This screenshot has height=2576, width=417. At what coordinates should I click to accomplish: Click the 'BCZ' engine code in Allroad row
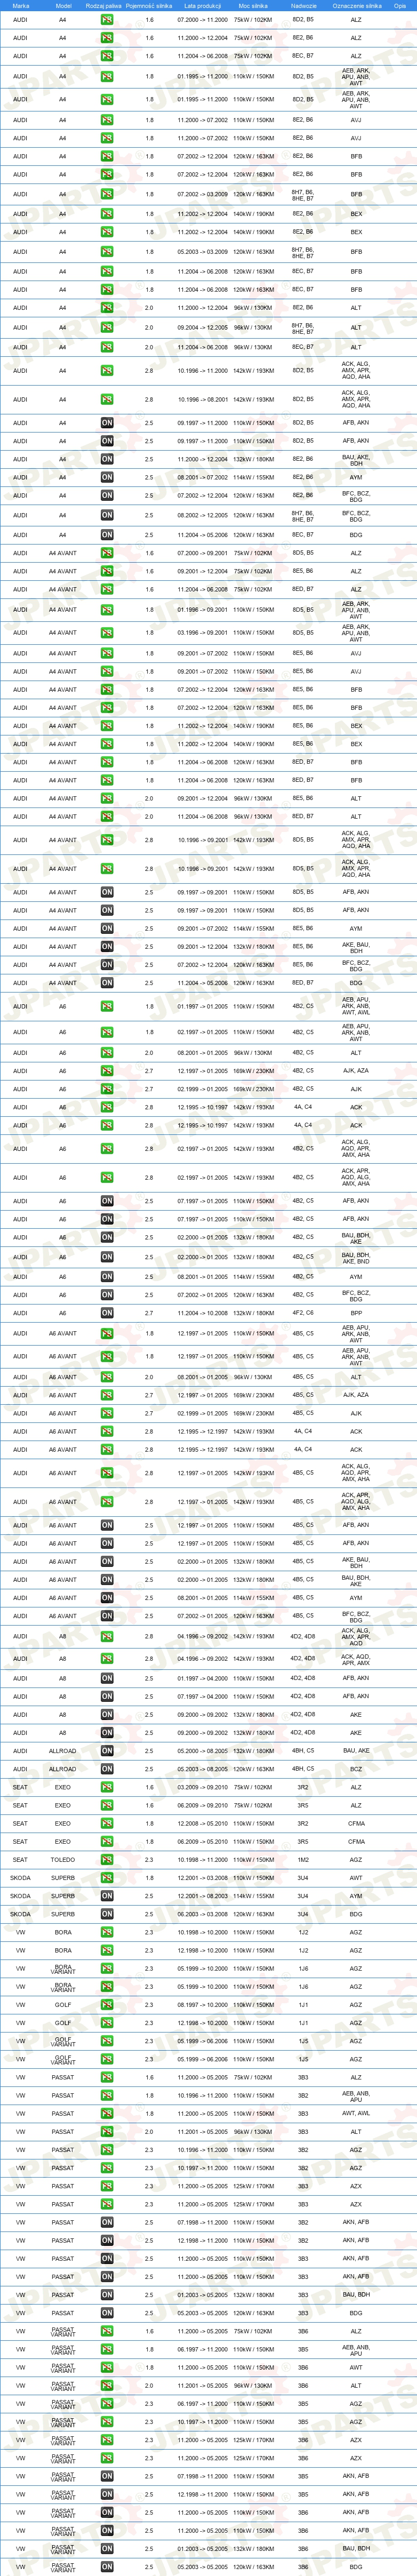356,1769
